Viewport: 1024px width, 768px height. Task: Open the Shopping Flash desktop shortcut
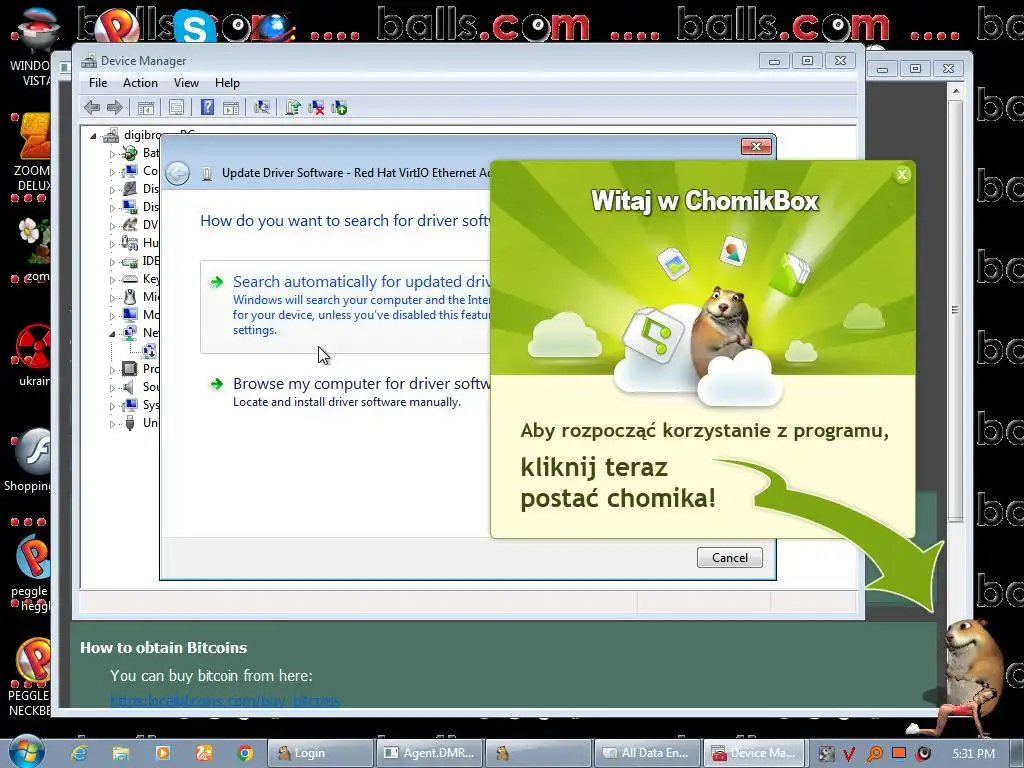pyautogui.click(x=27, y=460)
